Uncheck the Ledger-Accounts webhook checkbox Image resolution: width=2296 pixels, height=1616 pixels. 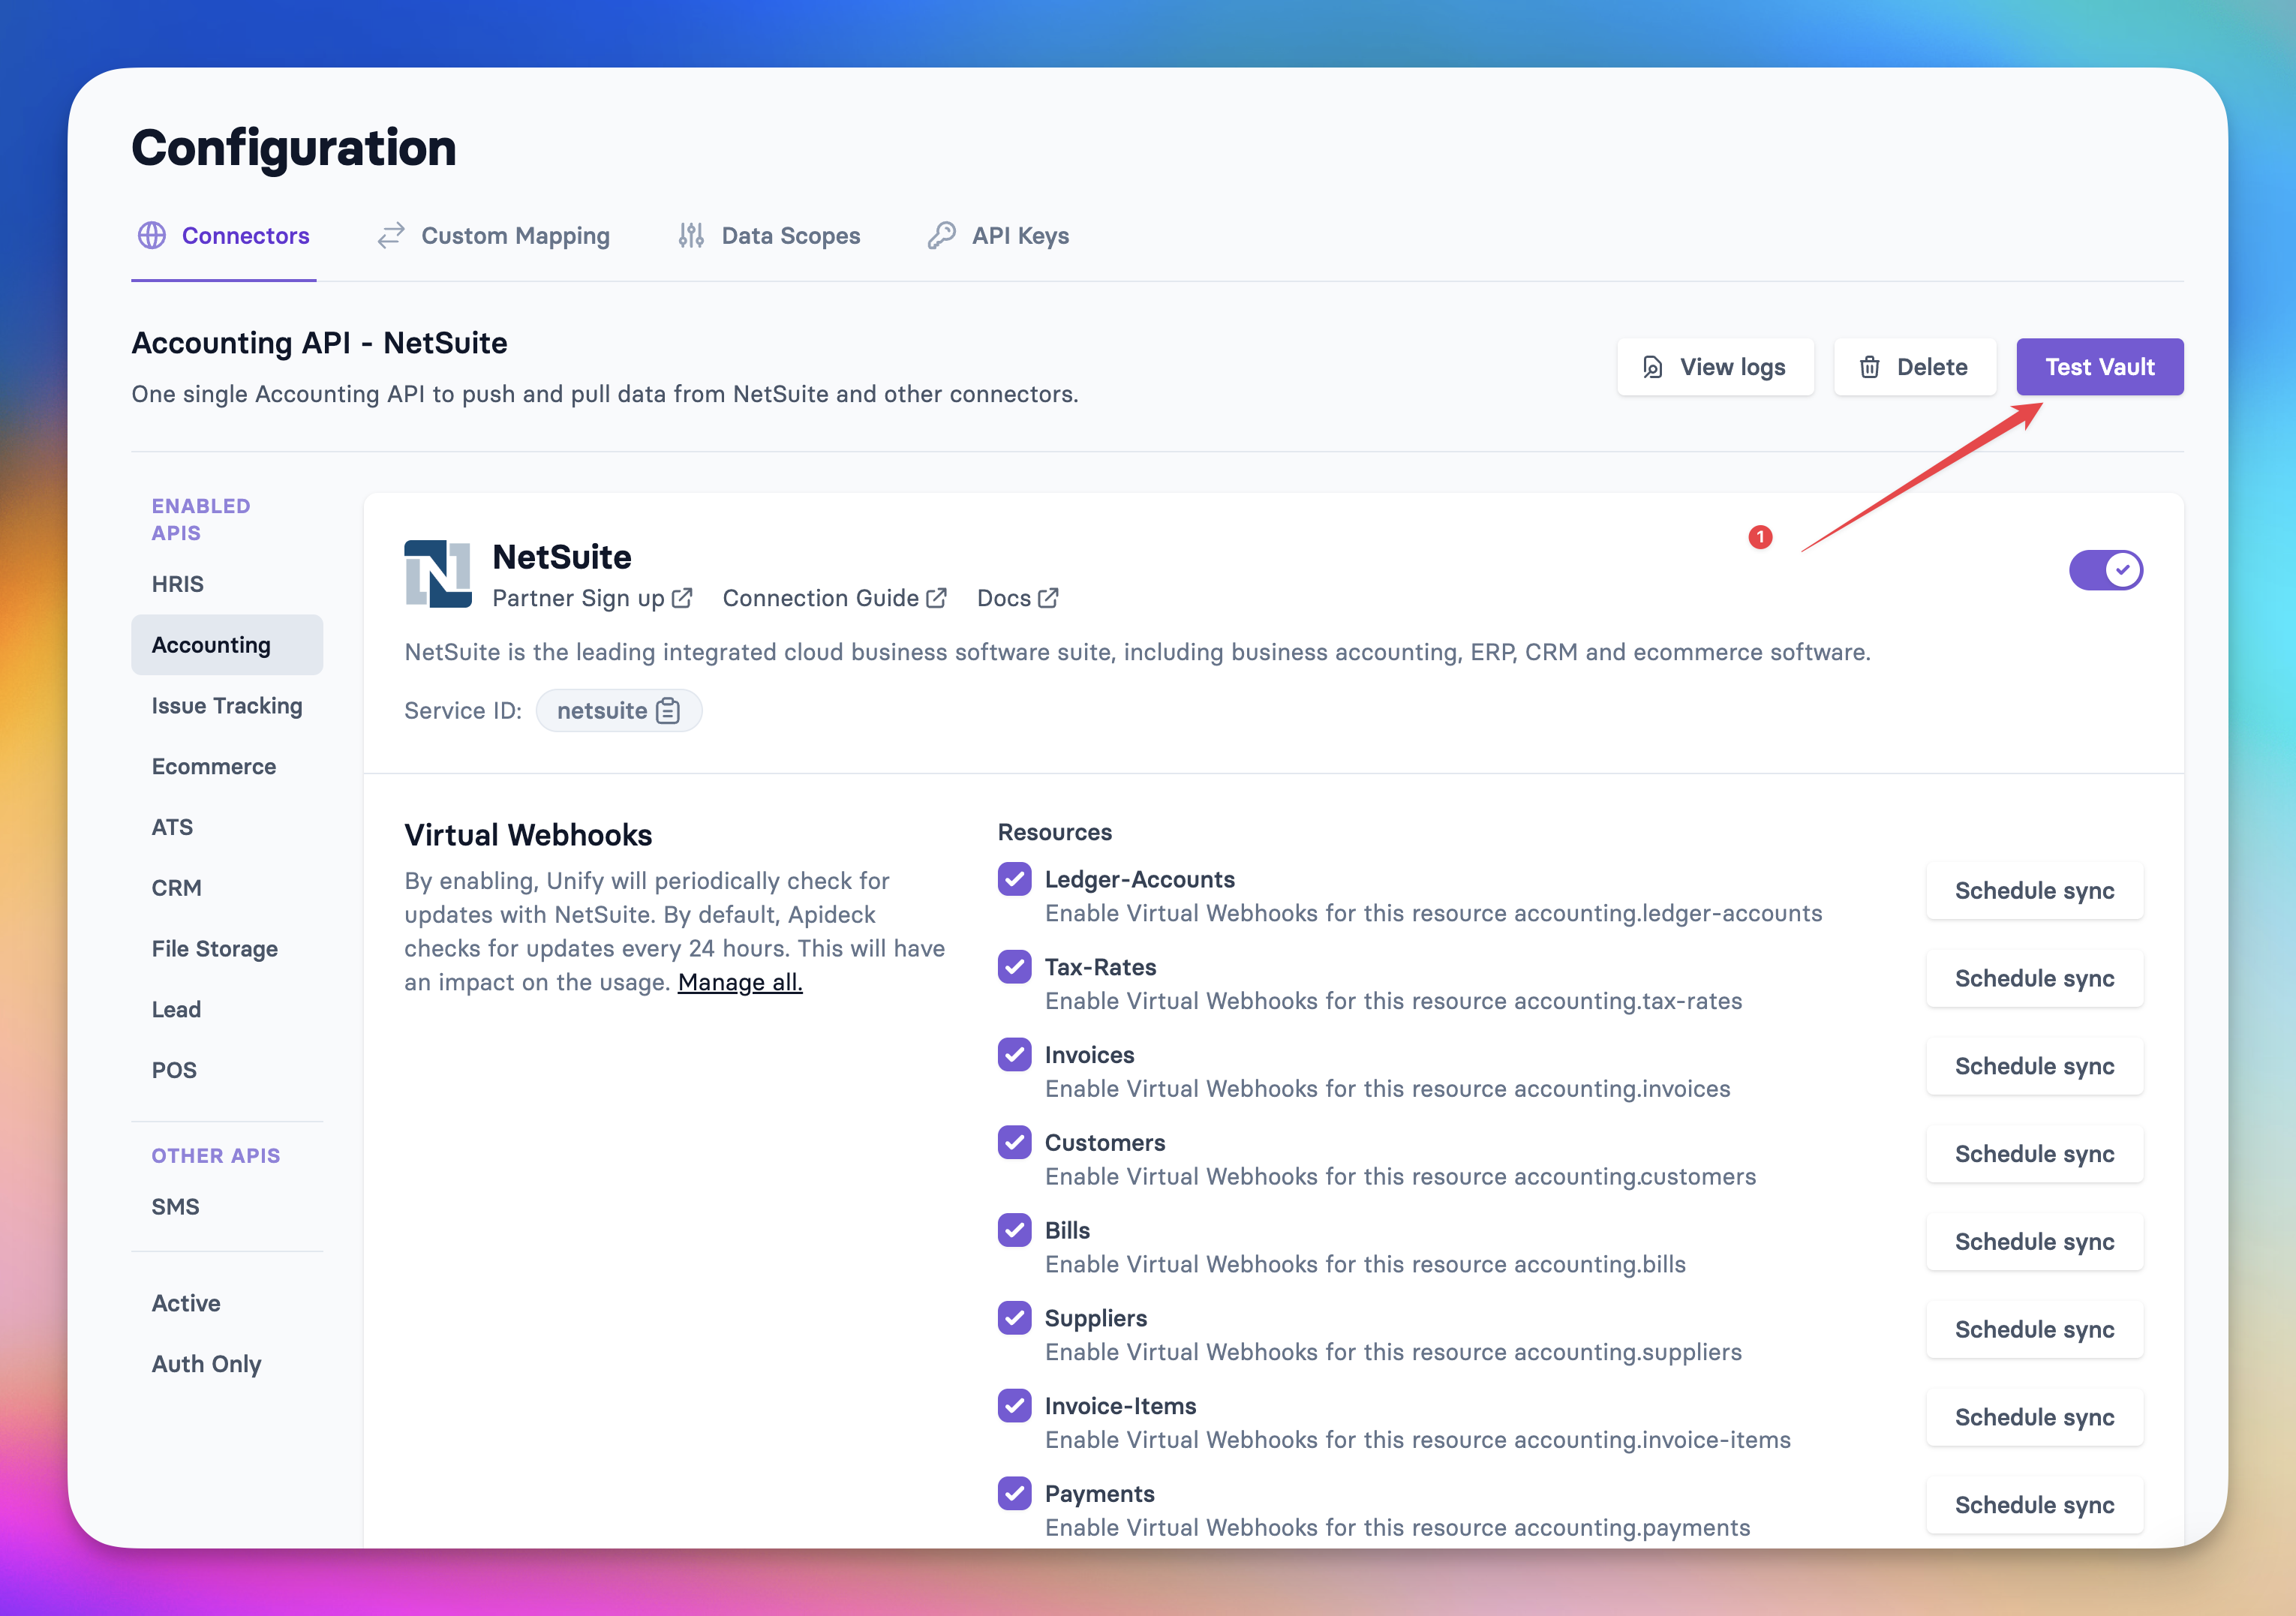[1014, 879]
